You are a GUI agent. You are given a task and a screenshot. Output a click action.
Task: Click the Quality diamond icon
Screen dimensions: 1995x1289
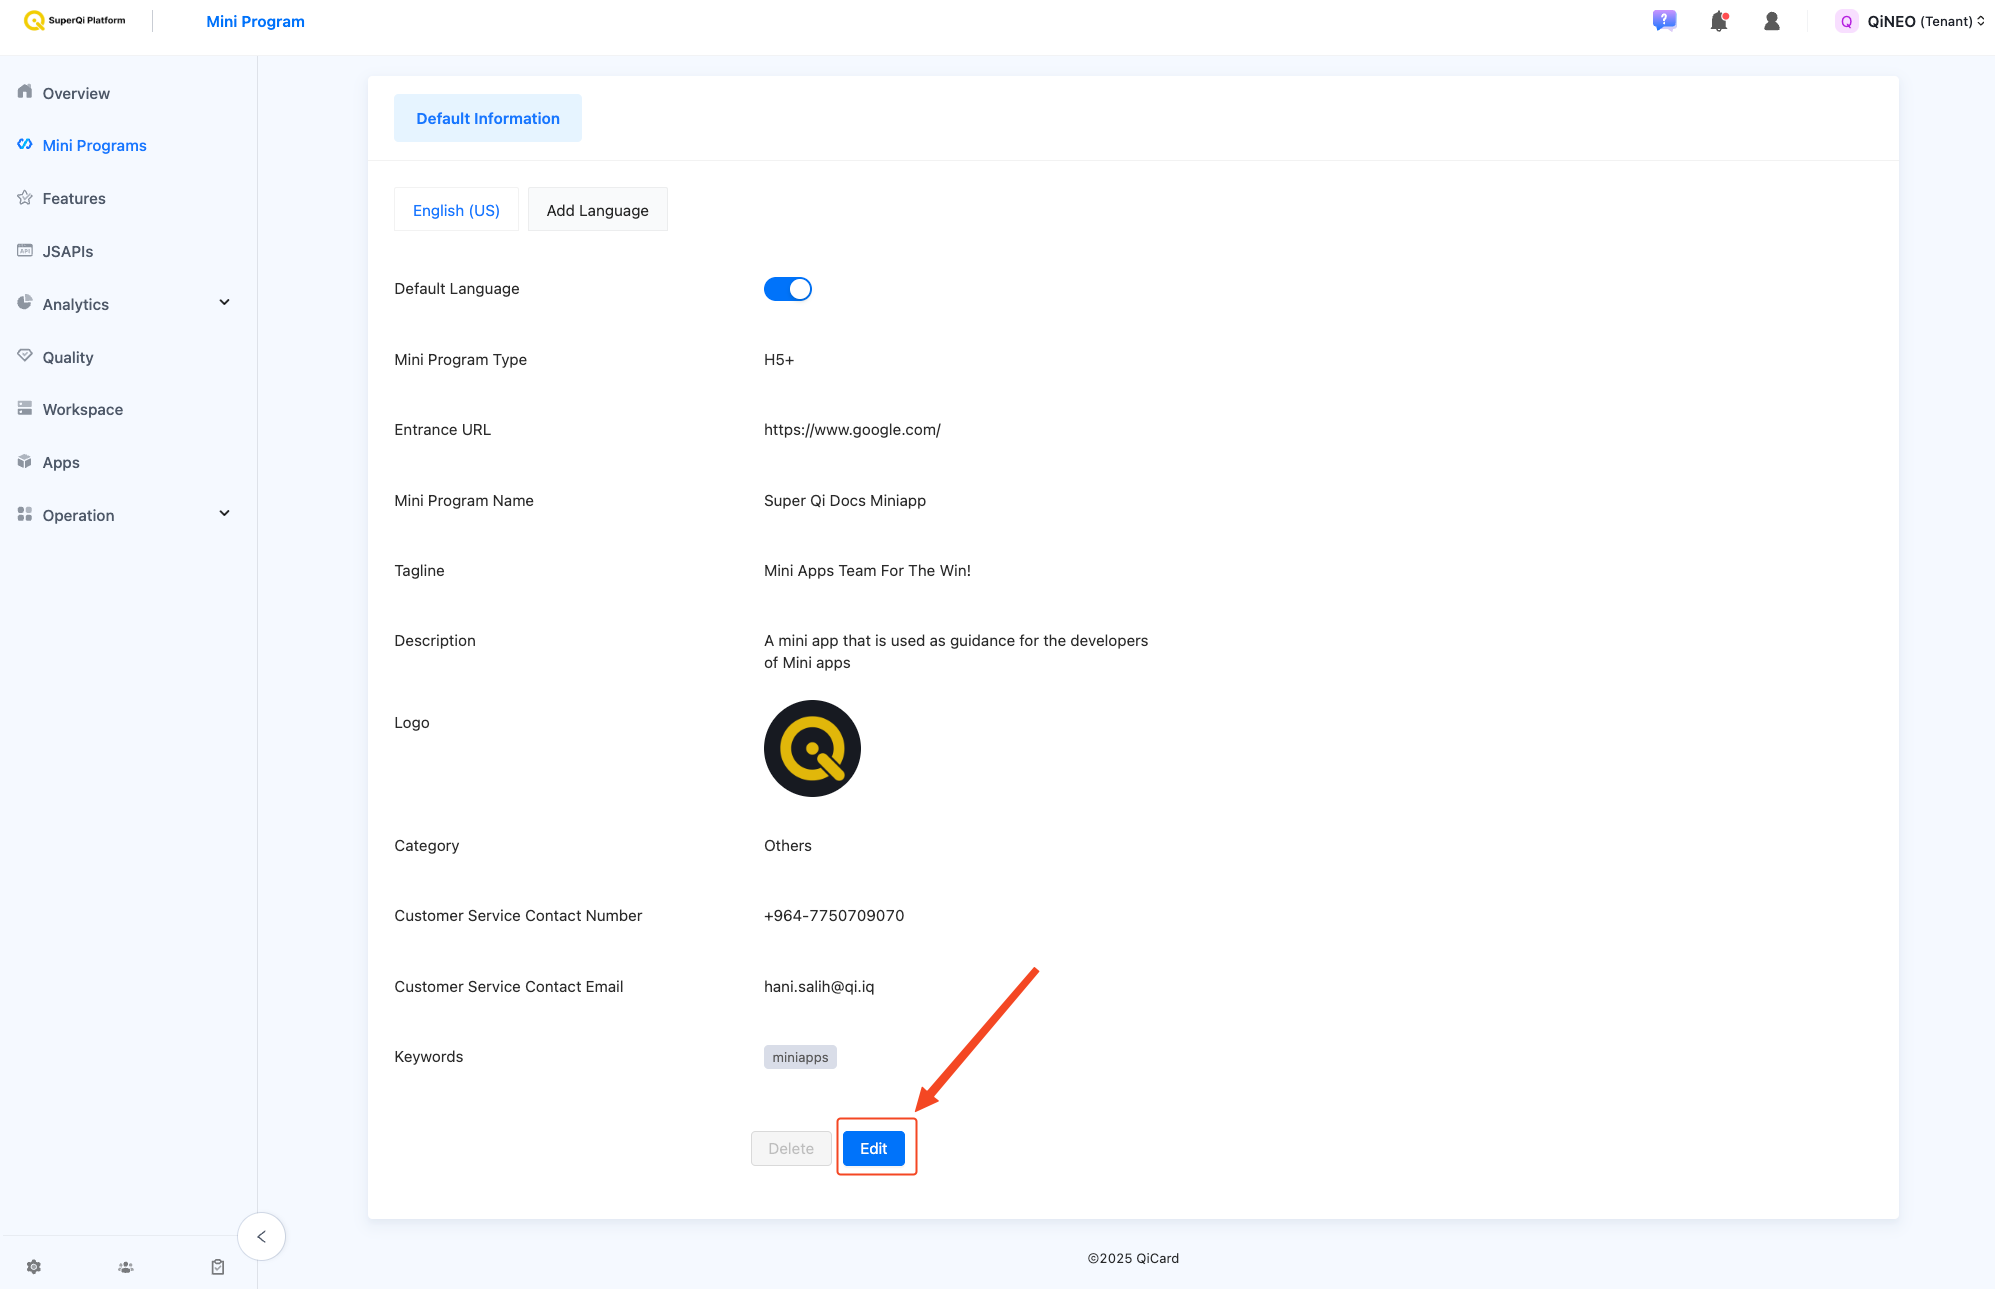point(25,355)
